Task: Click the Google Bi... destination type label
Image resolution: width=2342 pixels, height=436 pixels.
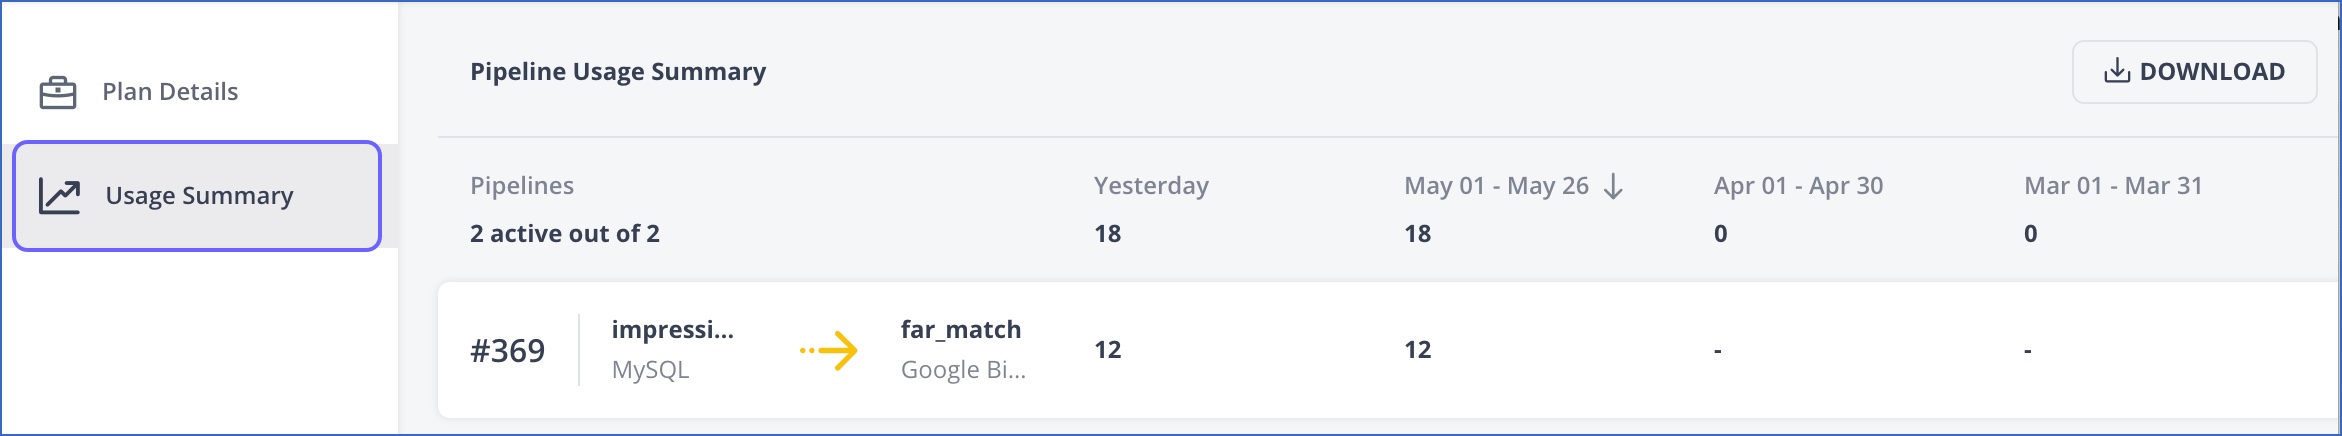Action: coord(963,370)
